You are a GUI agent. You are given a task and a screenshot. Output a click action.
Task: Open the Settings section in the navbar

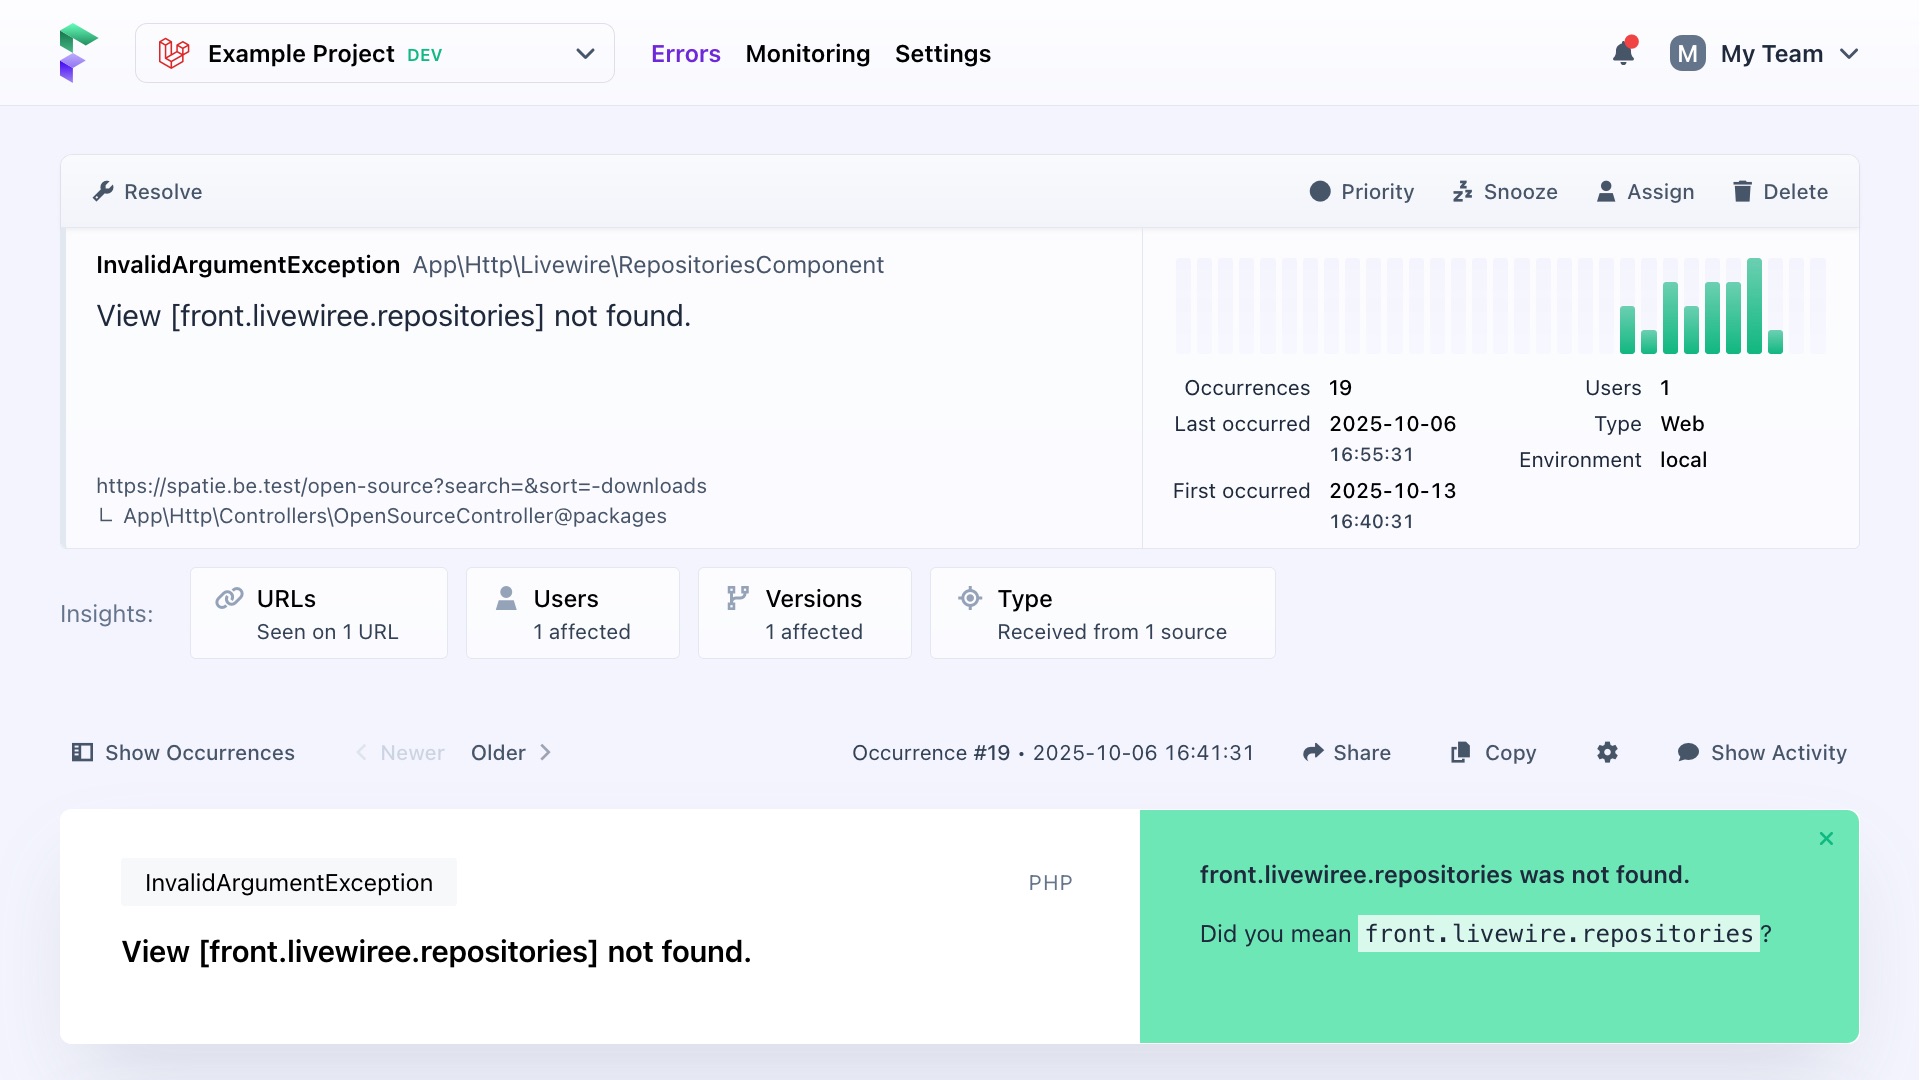pos(942,53)
